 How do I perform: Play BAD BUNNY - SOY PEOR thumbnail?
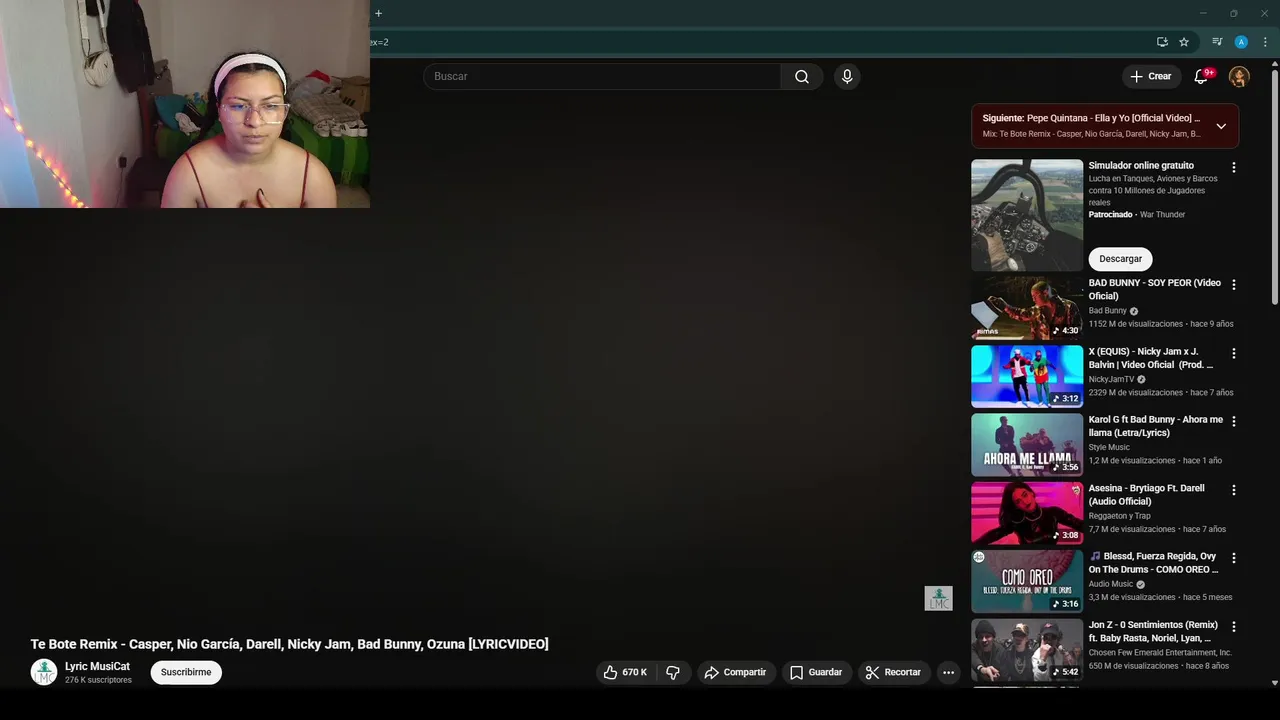pos(1027,308)
